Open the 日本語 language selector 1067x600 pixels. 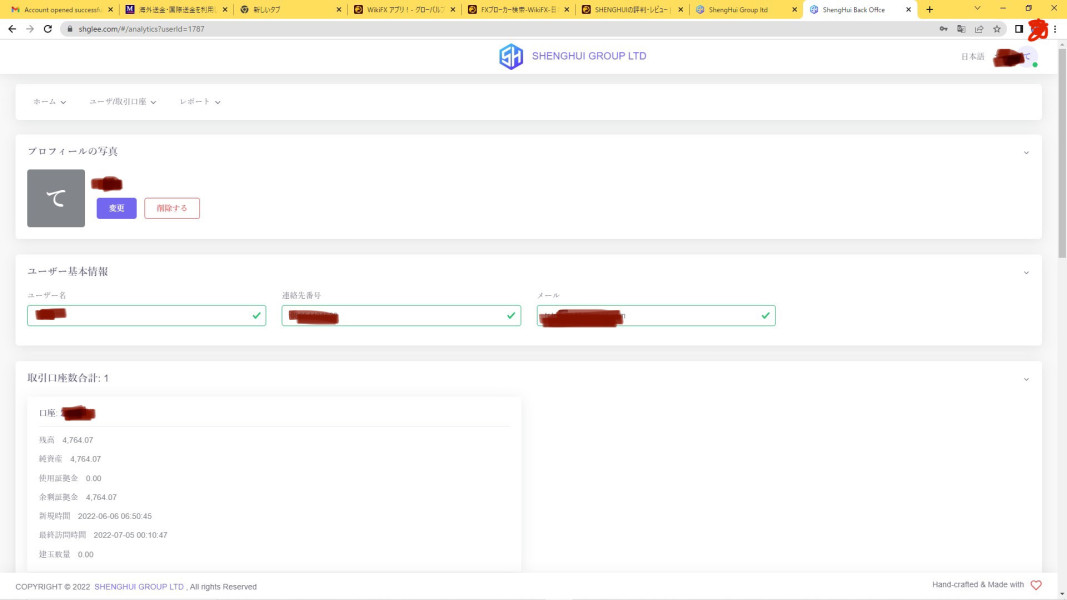tap(972, 57)
